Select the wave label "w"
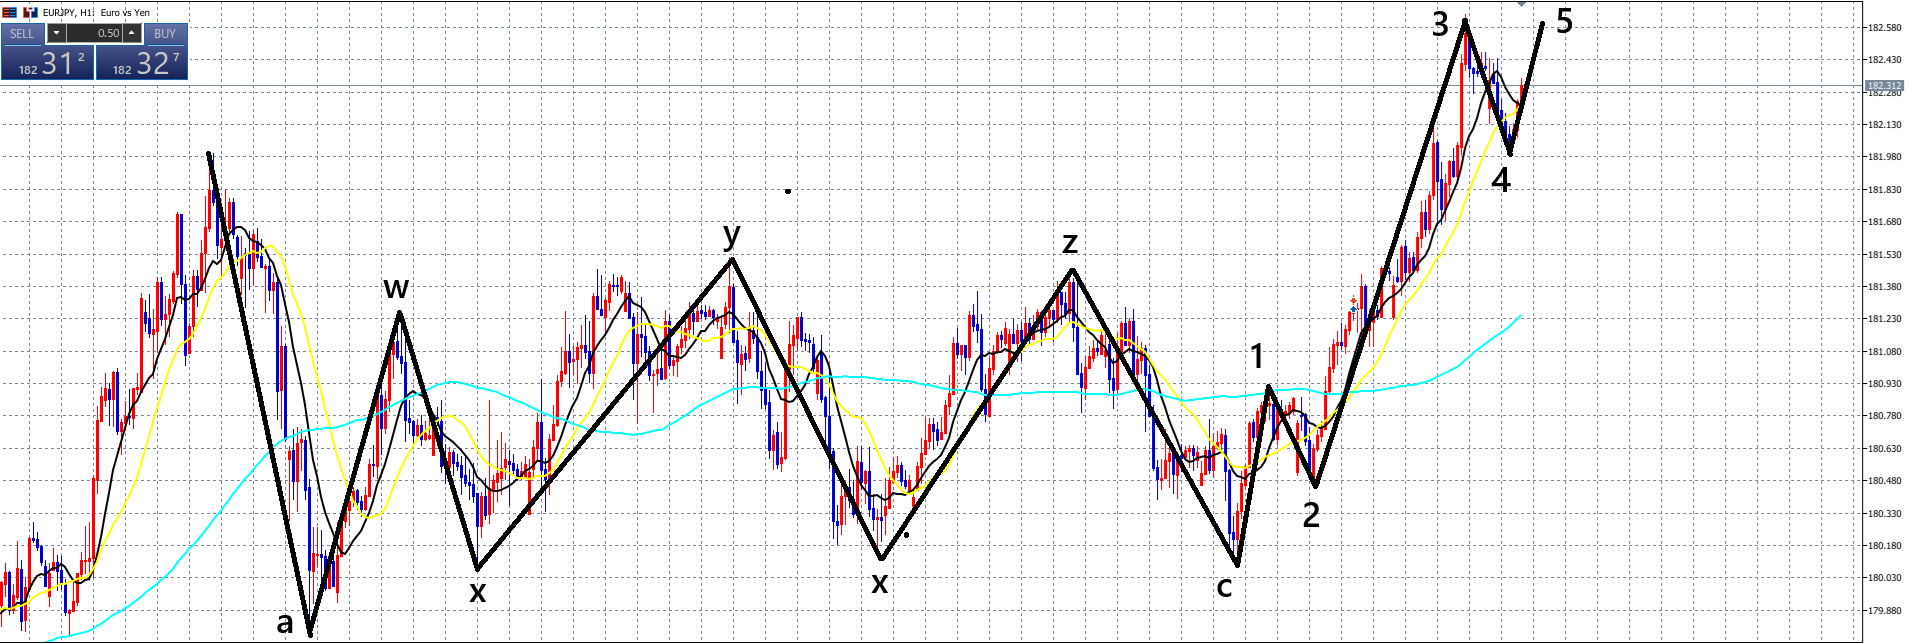 point(396,288)
